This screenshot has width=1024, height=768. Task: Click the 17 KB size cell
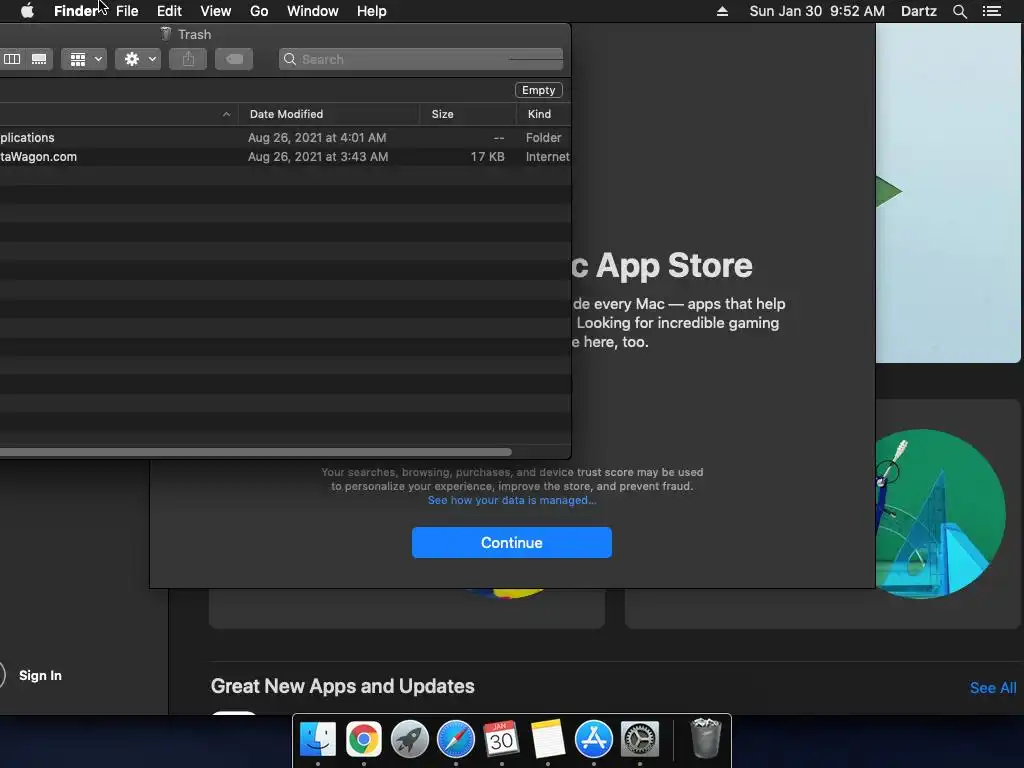tap(487, 157)
